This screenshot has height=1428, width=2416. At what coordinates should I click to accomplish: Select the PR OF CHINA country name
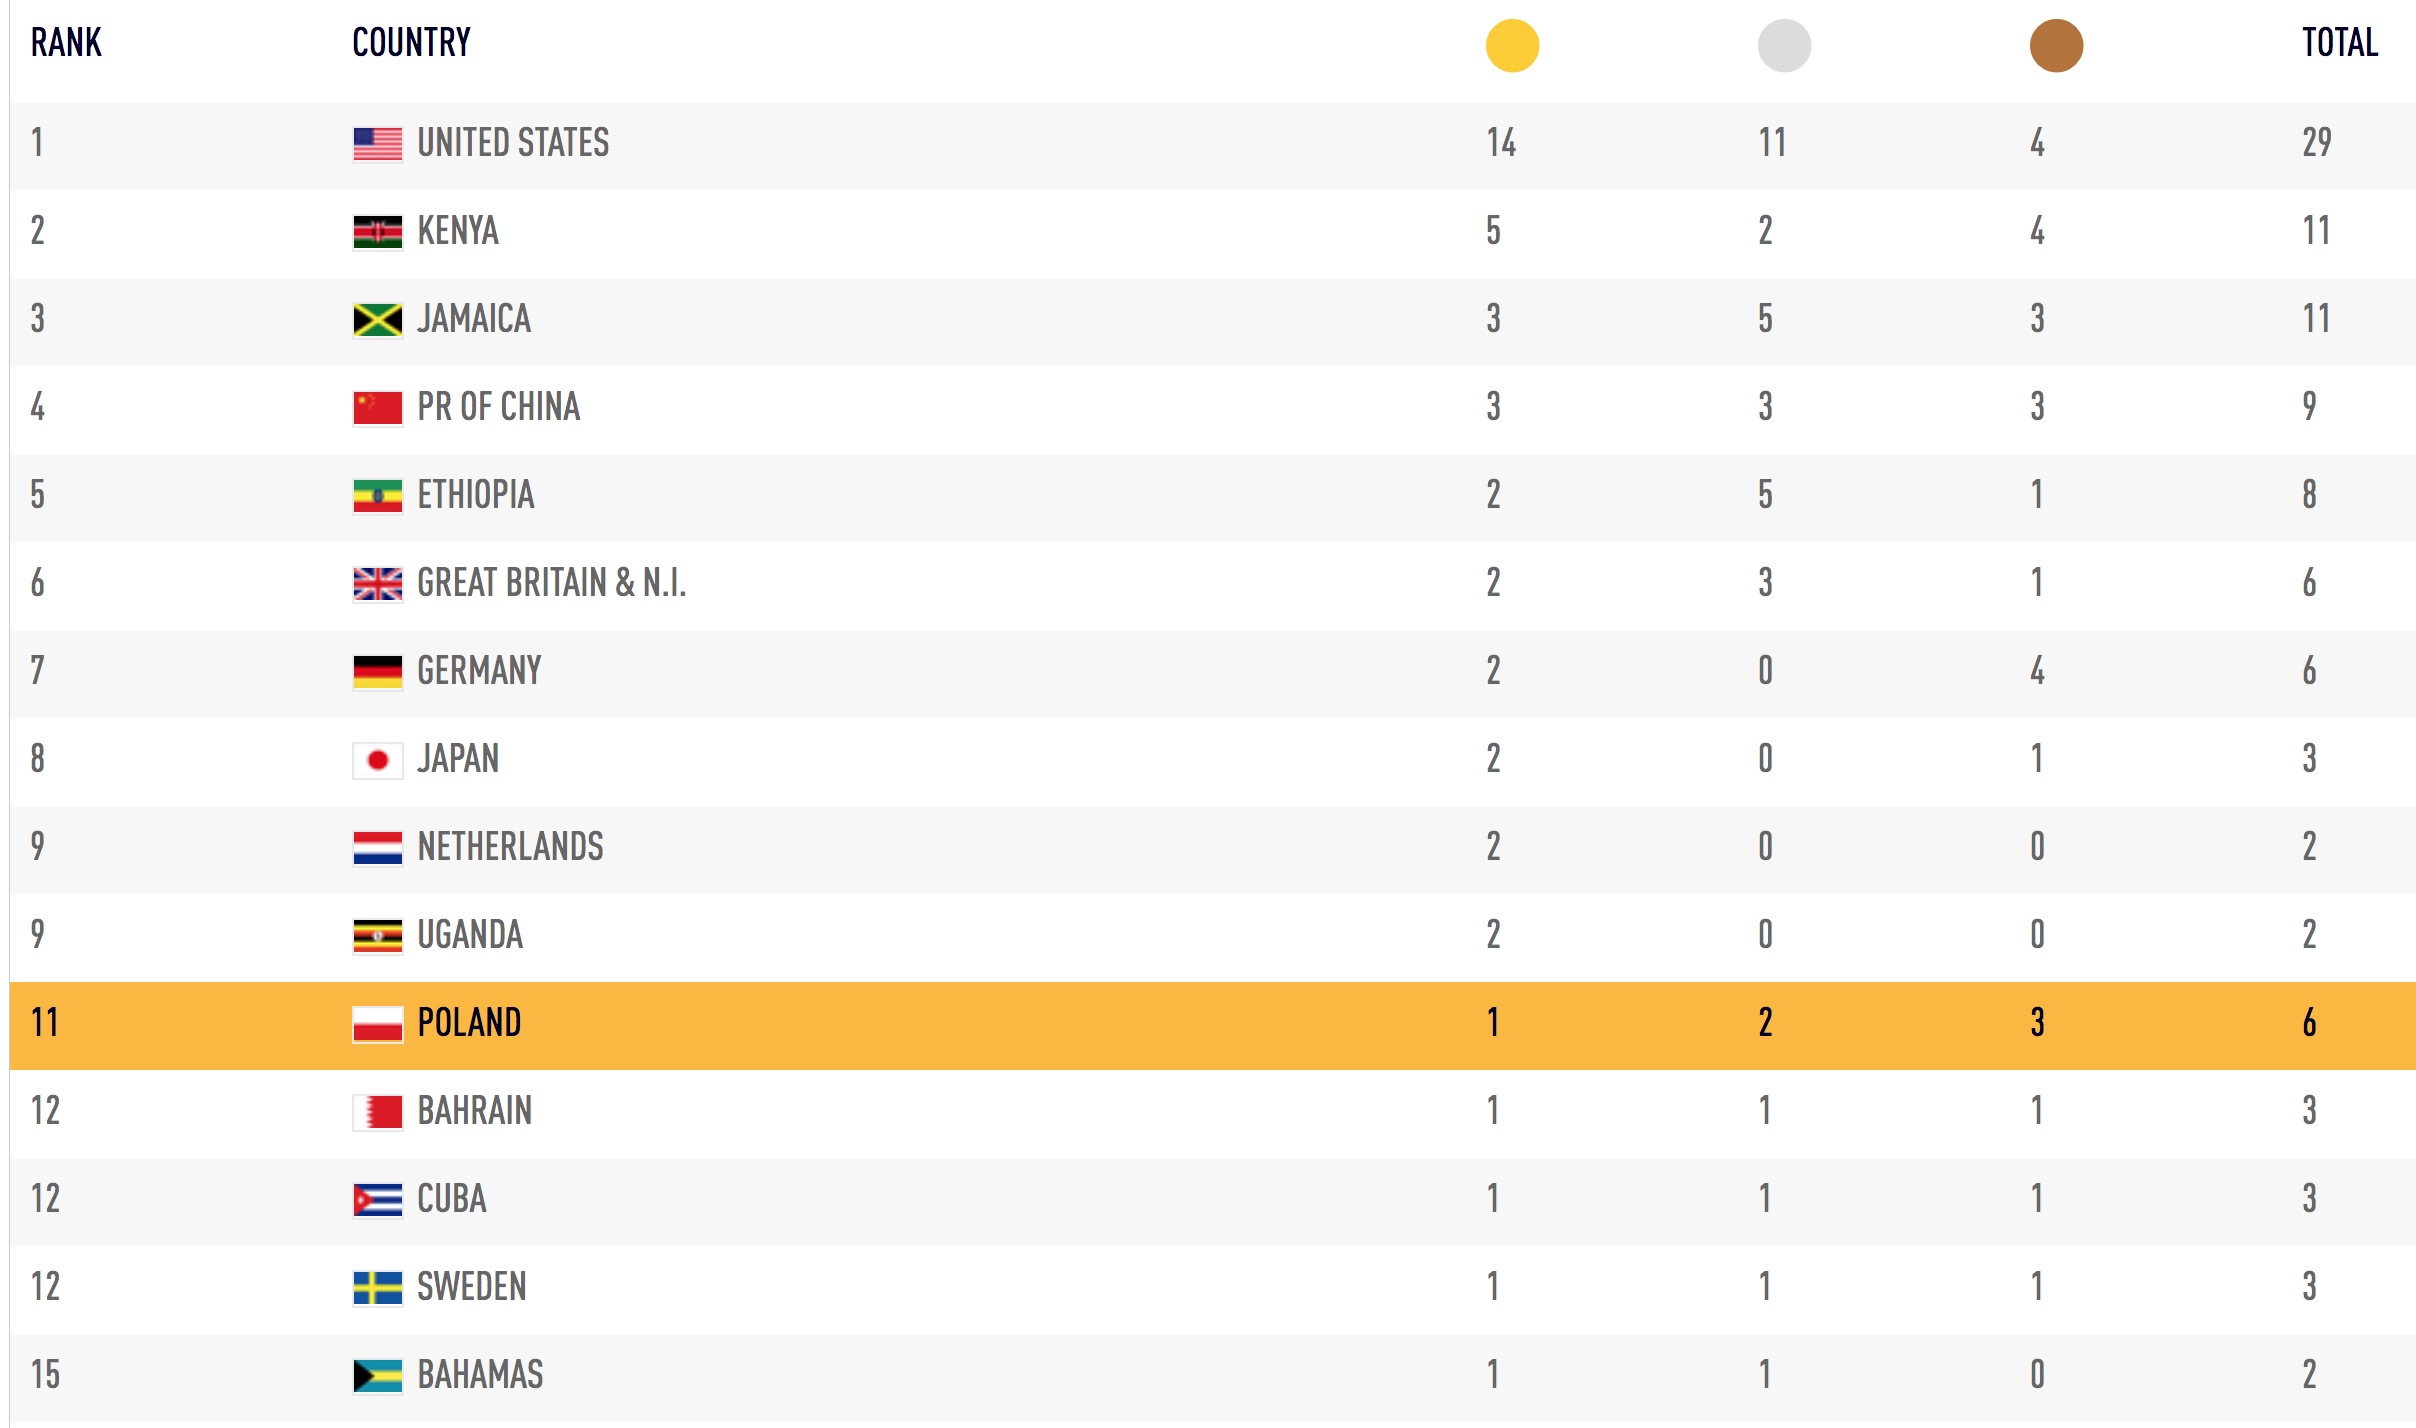(x=498, y=407)
